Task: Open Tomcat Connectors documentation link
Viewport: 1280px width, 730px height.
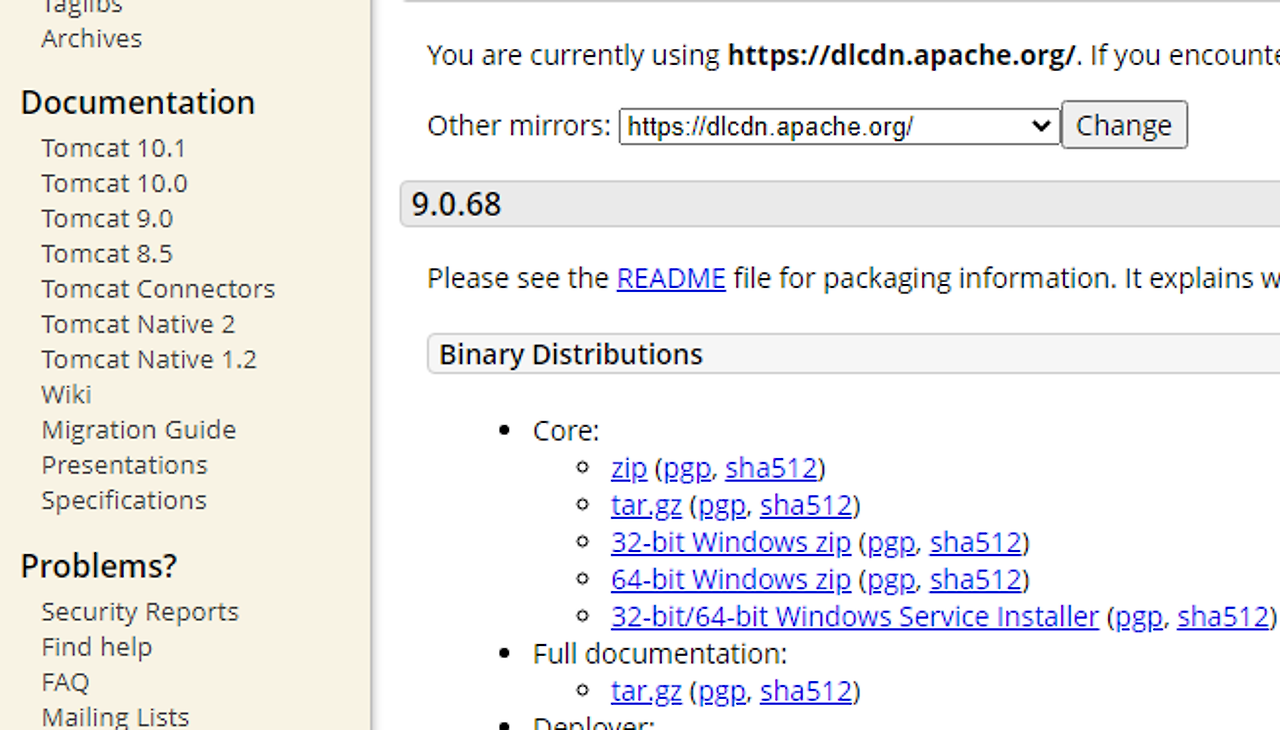Action: click(158, 289)
